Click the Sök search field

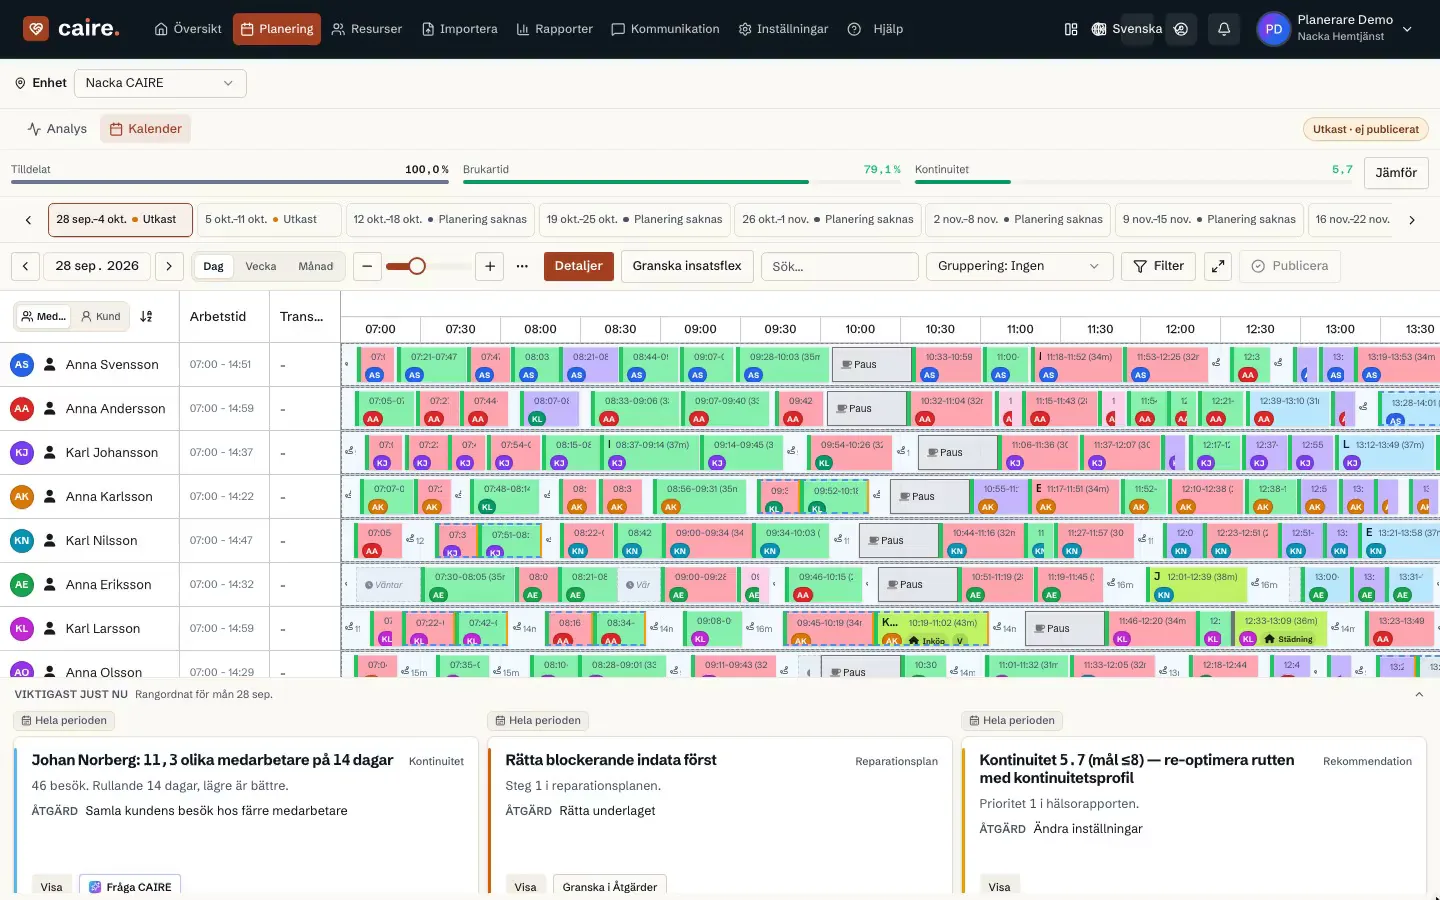tap(840, 266)
